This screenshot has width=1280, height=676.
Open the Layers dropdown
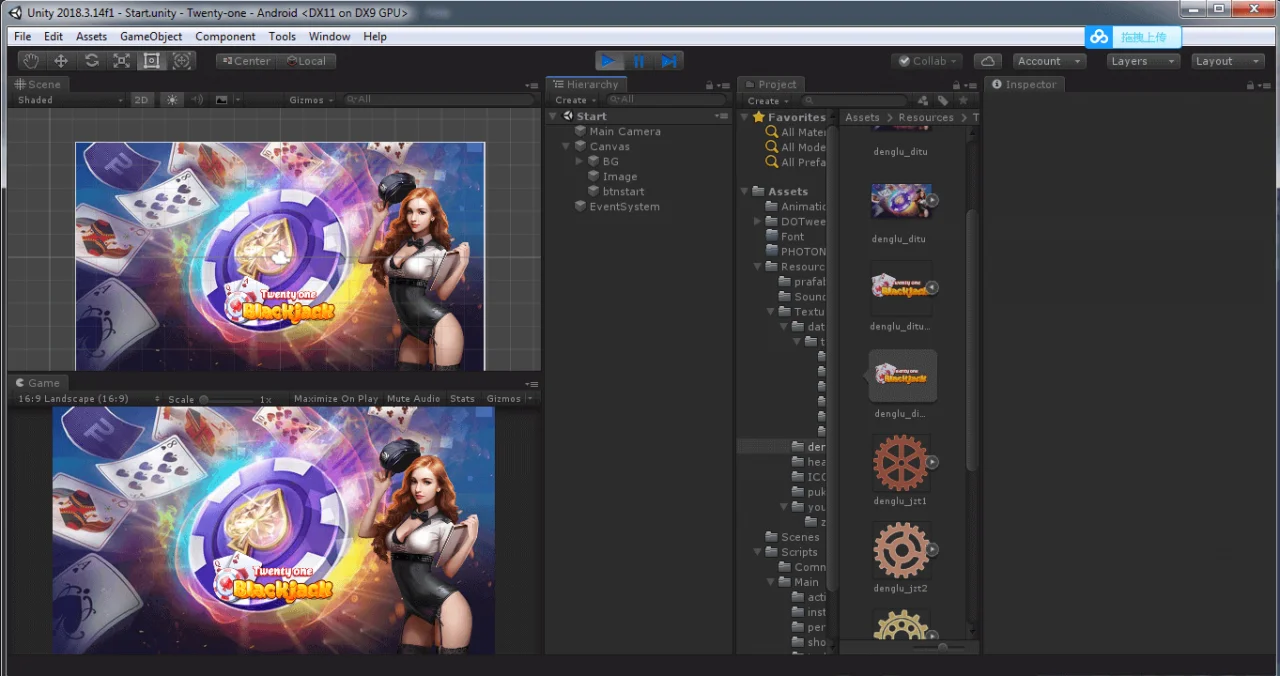[x=1143, y=61]
